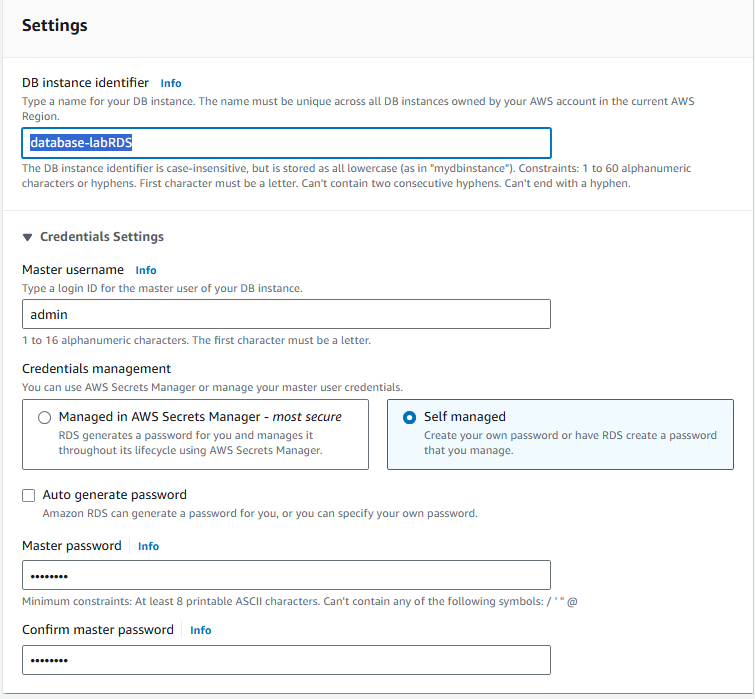
Task: Open Info link for Confirm master password
Action: [200, 630]
